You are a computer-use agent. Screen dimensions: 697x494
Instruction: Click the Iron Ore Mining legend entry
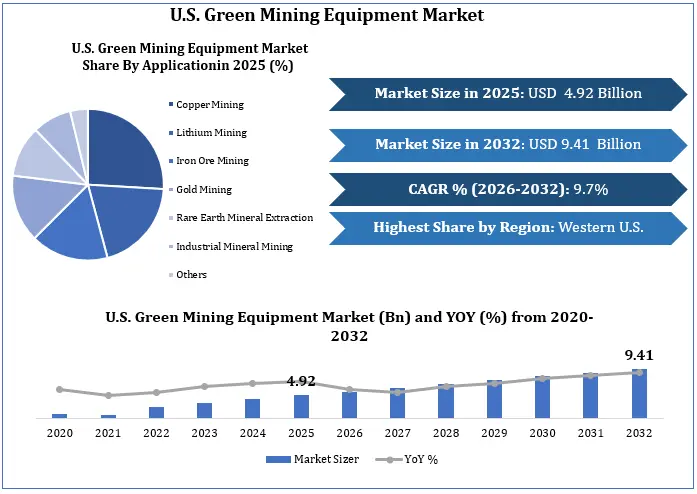click(x=208, y=161)
